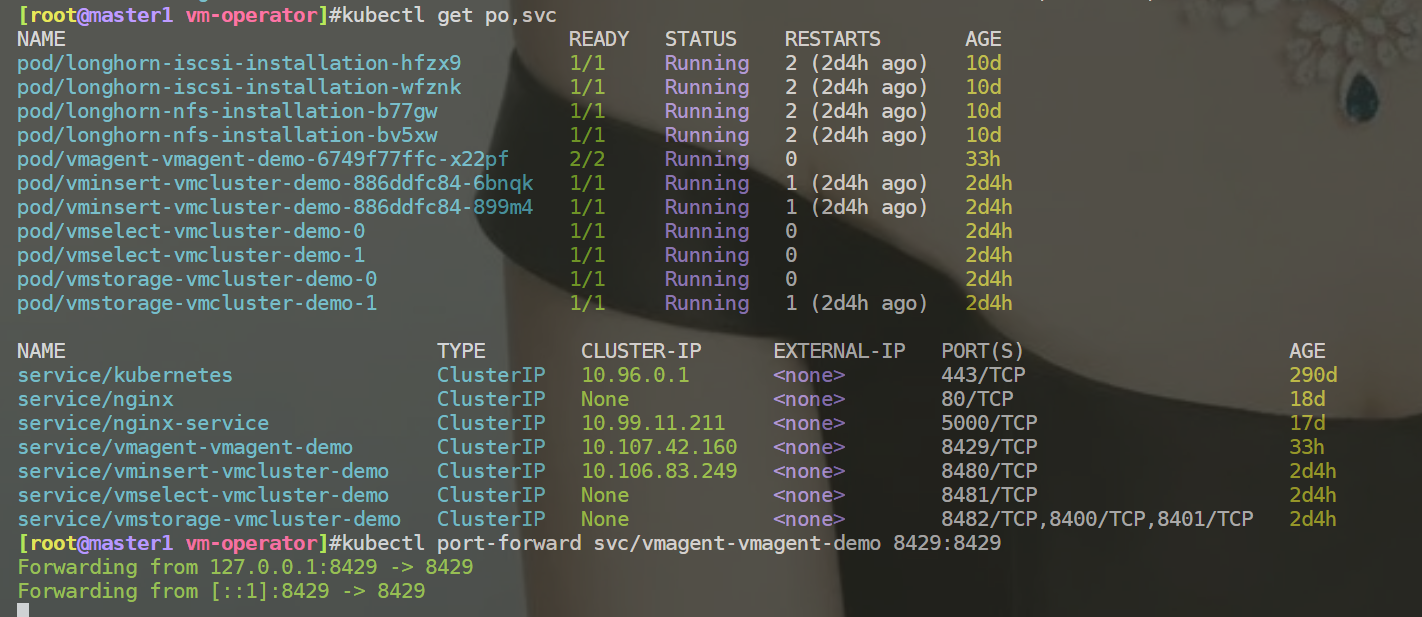Click the "service/vmagent-vmagent-demo" service name
This screenshot has width=1422, height=617.
pos(185,447)
